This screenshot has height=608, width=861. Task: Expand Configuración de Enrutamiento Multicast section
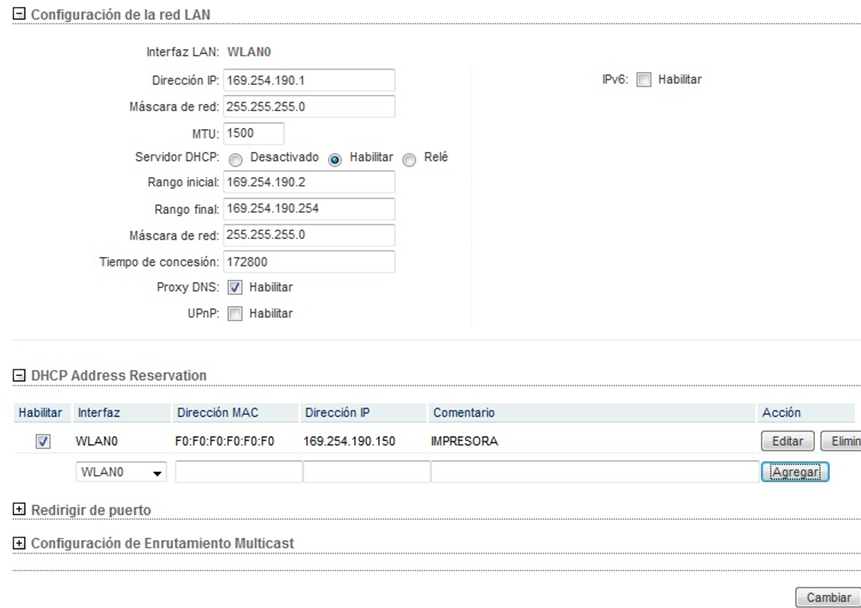19,543
